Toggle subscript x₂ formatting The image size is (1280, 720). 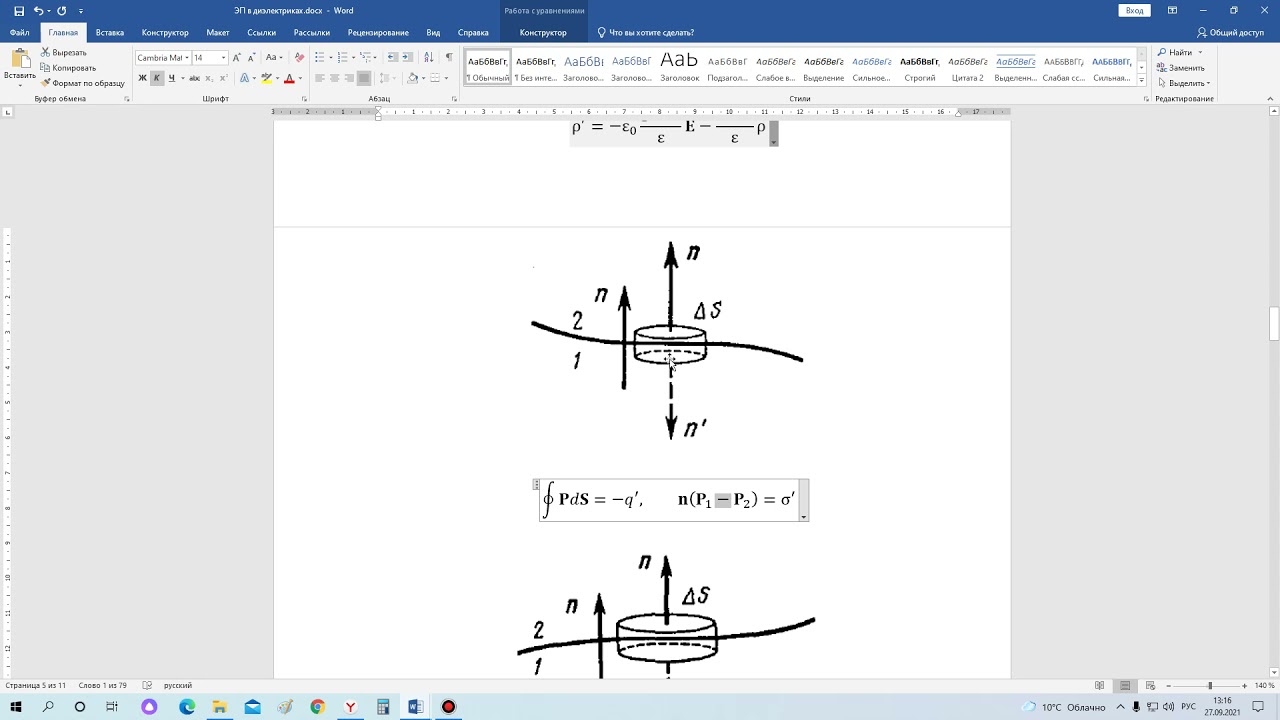(x=207, y=78)
